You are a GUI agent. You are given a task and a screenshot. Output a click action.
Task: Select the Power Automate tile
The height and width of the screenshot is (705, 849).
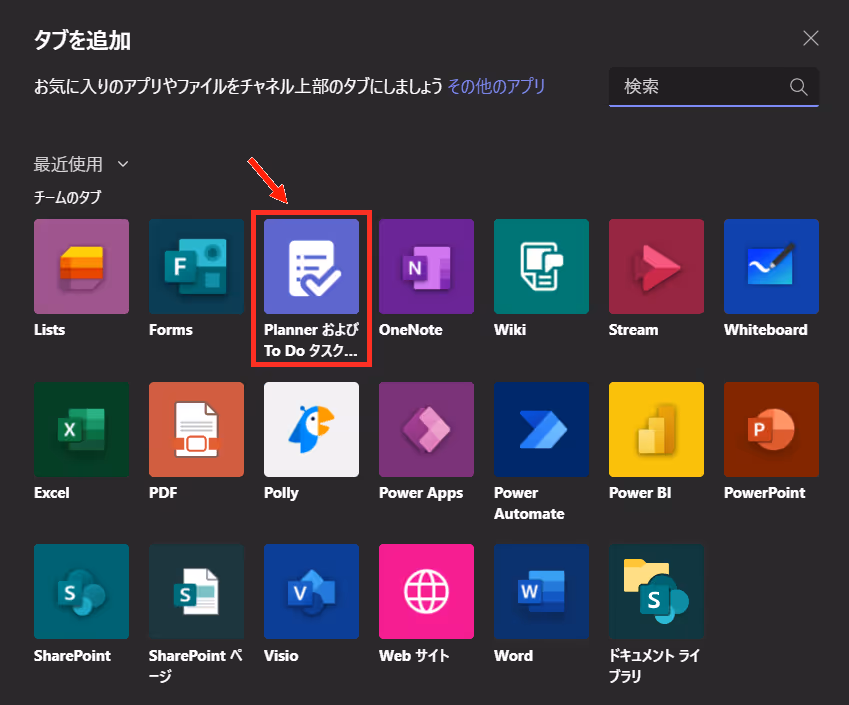point(541,429)
